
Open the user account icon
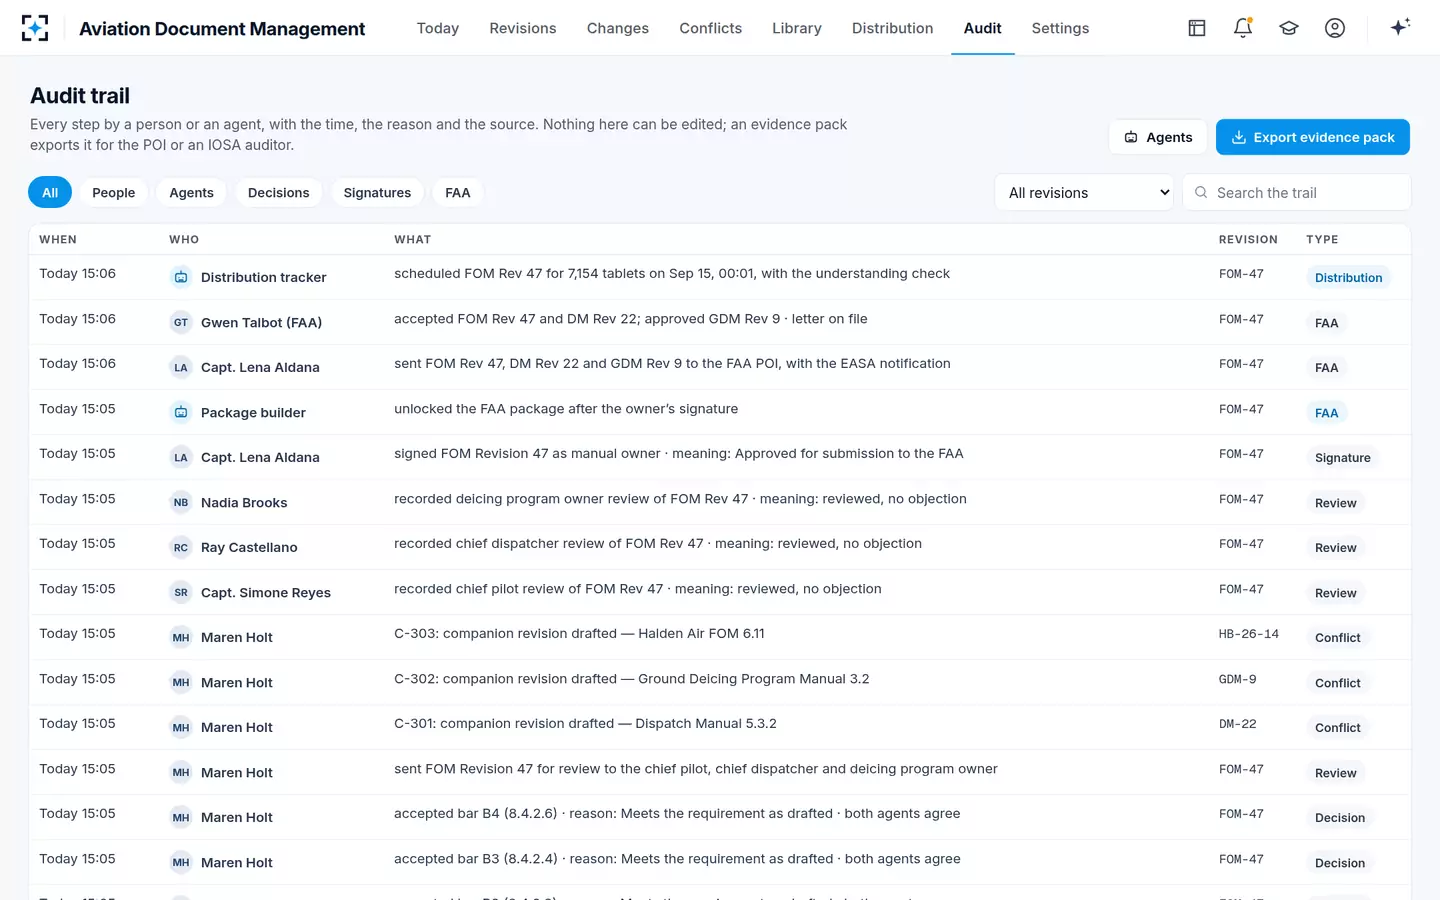pyautogui.click(x=1335, y=28)
